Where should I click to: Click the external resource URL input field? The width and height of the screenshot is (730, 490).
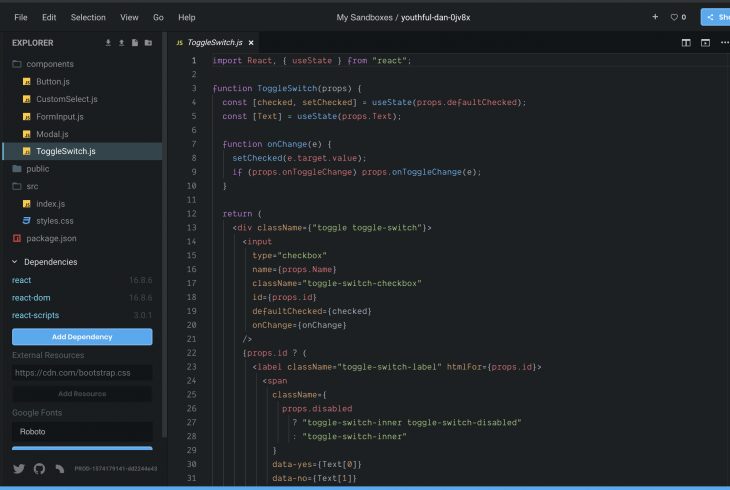click(x=82, y=373)
